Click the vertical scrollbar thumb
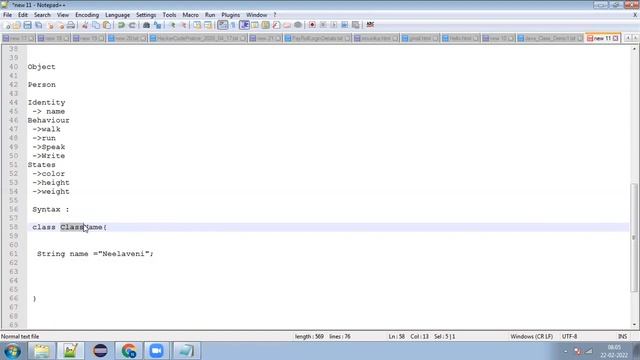The width and height of the screenshot is (640, 360). [634, 238]
